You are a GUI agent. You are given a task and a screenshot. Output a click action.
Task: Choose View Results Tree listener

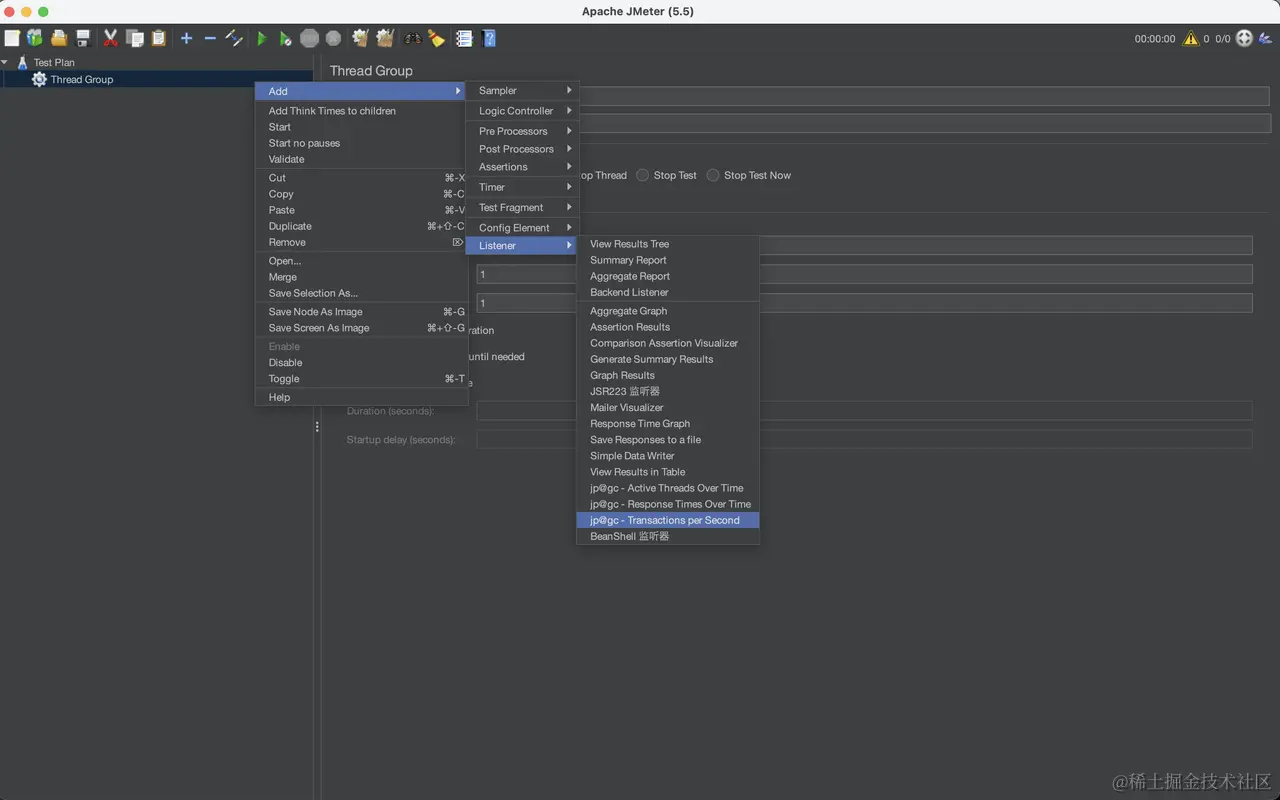pyautogui.click(x=668, y=244)
